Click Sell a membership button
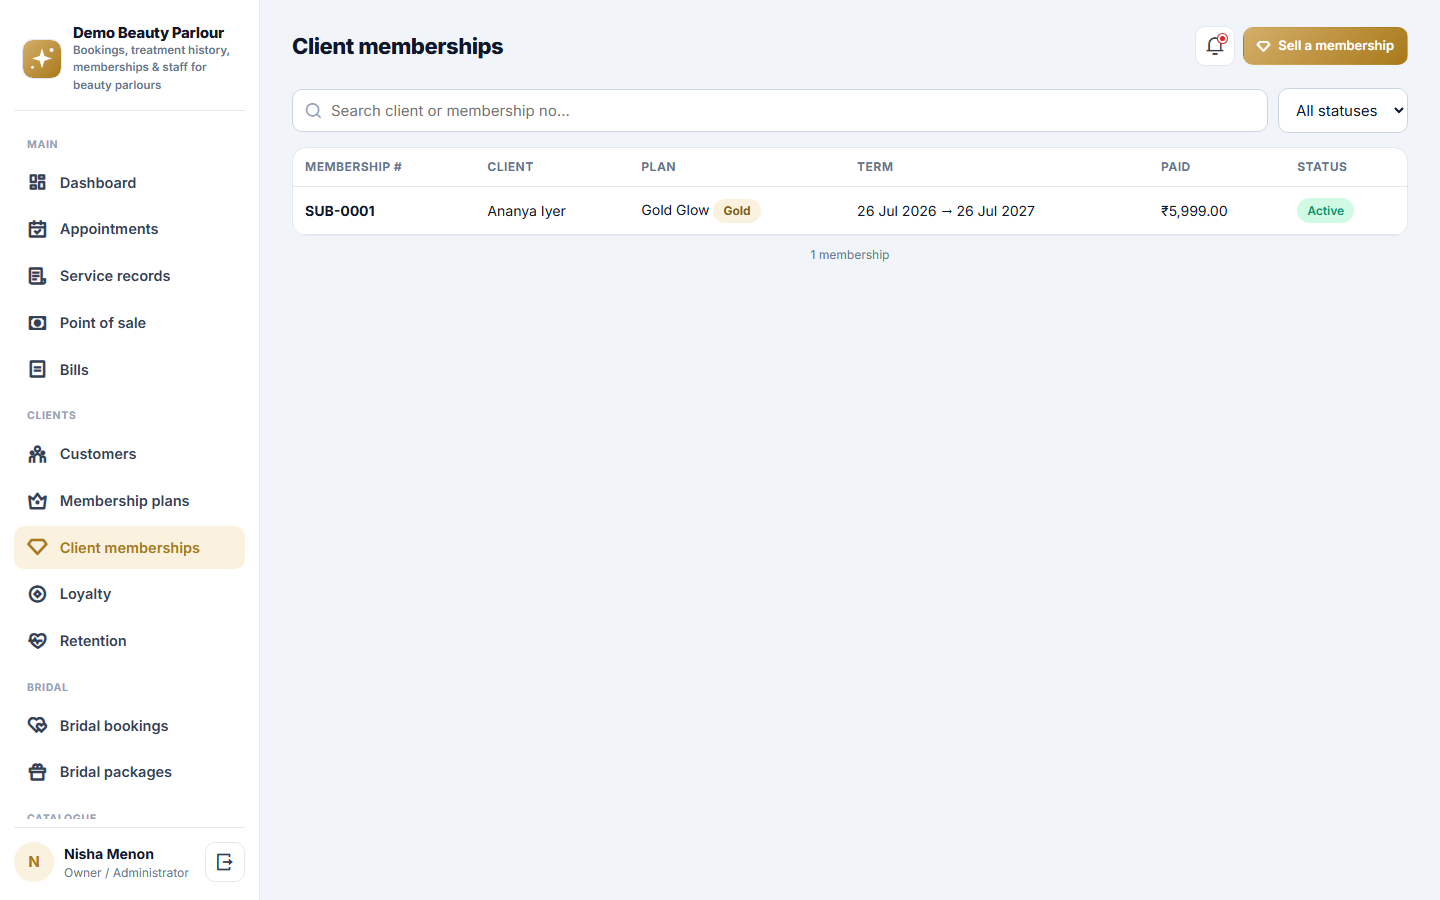Screen dimensions: 1440x900 pos(1325,46)
